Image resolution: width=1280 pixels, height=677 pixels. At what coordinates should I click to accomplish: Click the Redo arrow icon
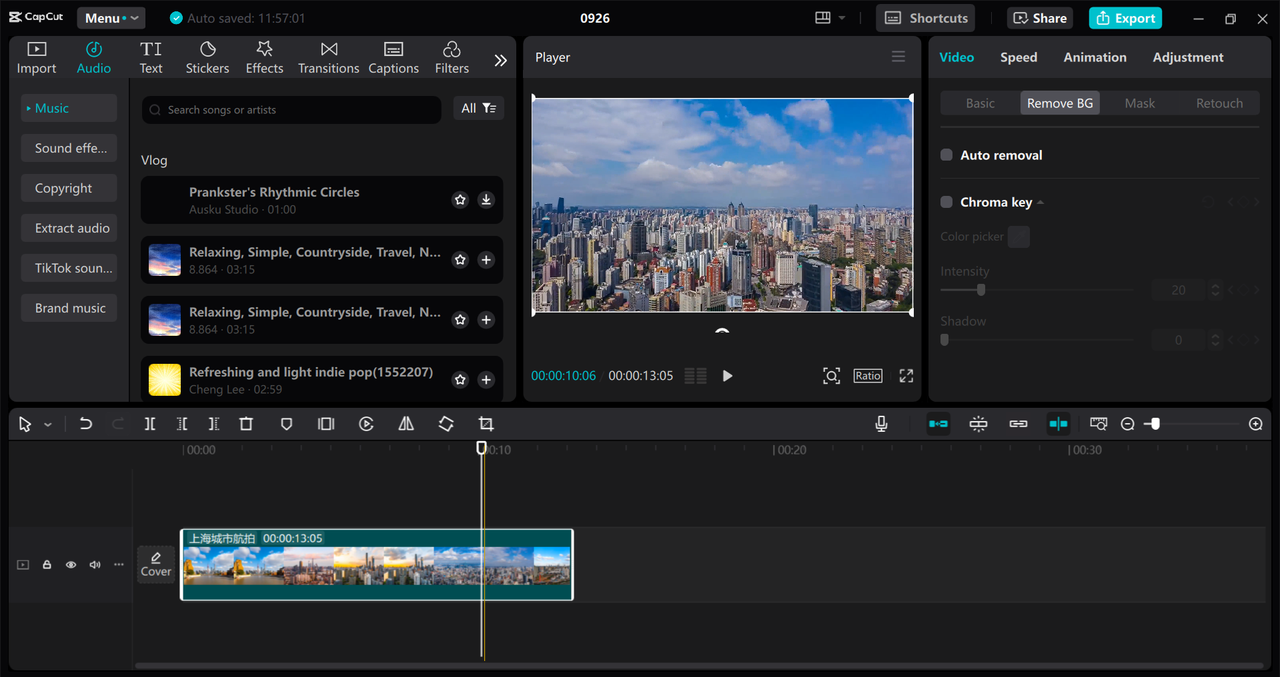[x=118, y=424]
